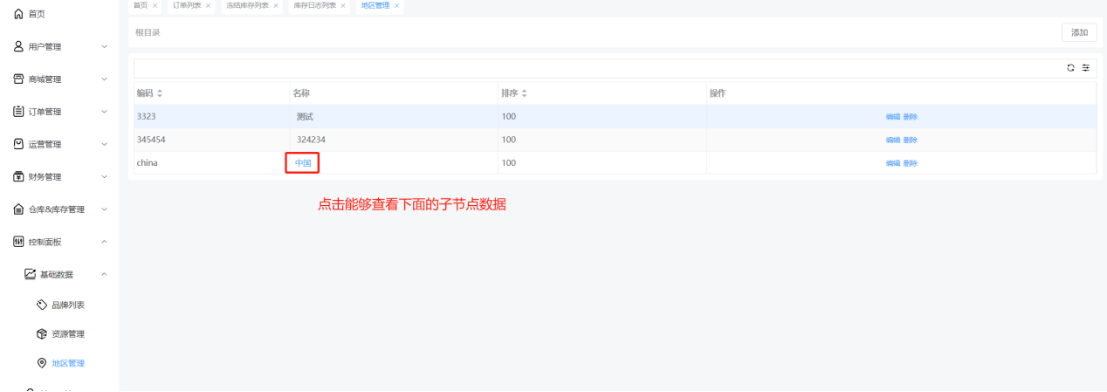Open the 中国 link to view child regions

(303, 163)
